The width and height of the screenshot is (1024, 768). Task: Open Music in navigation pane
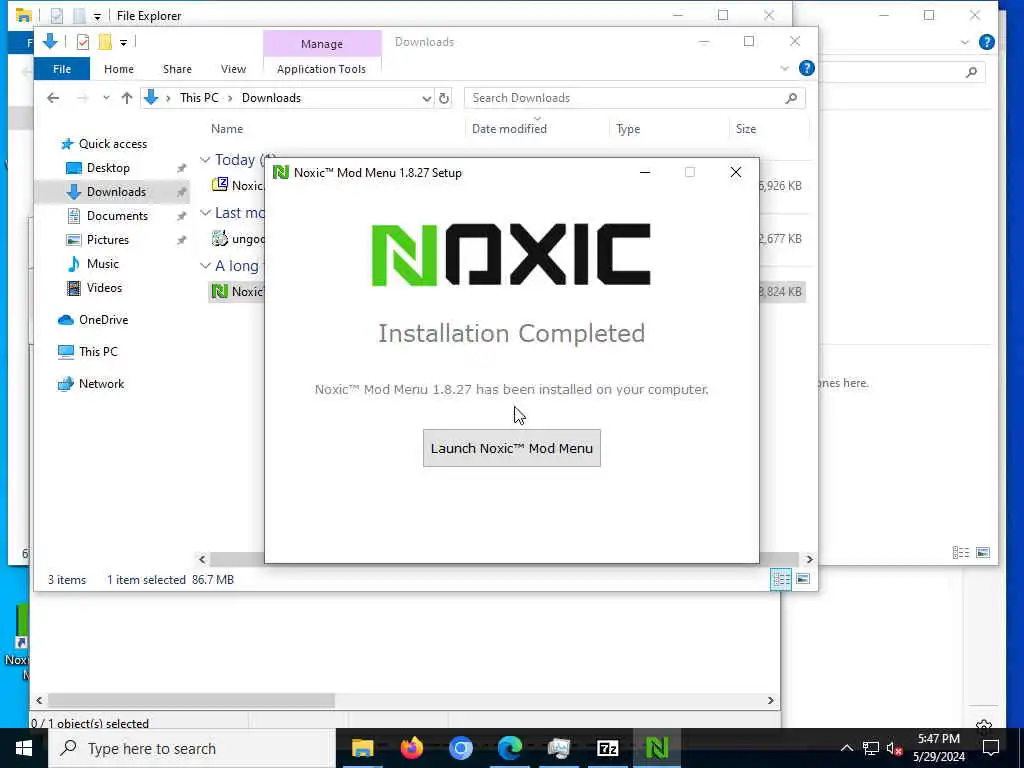coord(103,264)
